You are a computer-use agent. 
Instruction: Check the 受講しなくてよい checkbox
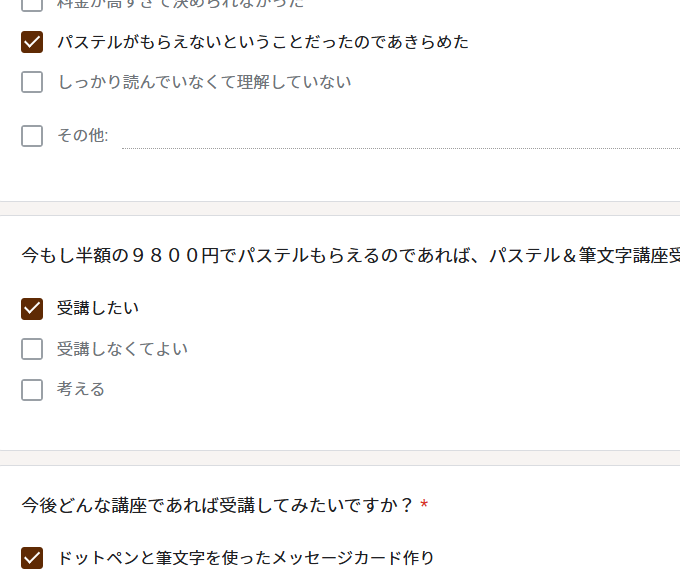point(32,349)
